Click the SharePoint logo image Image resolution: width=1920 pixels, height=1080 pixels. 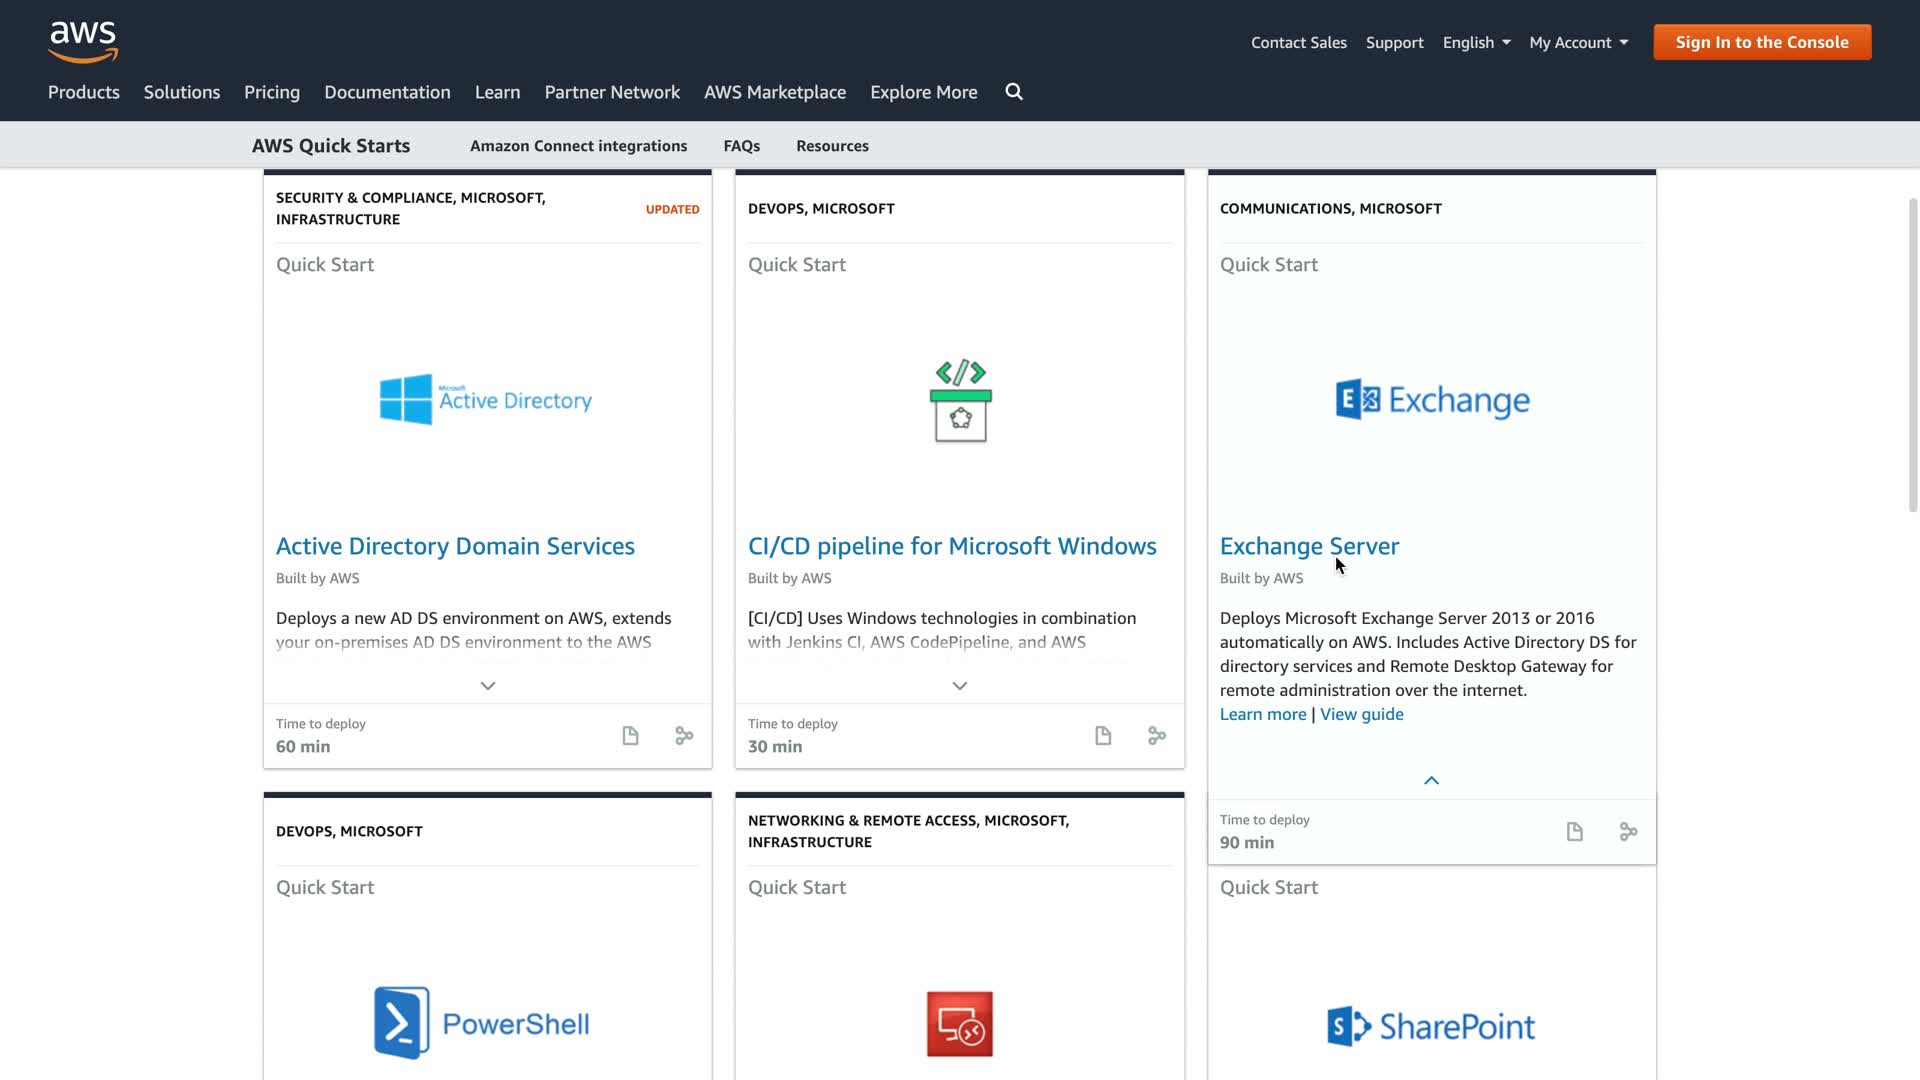point(1431,1026)
